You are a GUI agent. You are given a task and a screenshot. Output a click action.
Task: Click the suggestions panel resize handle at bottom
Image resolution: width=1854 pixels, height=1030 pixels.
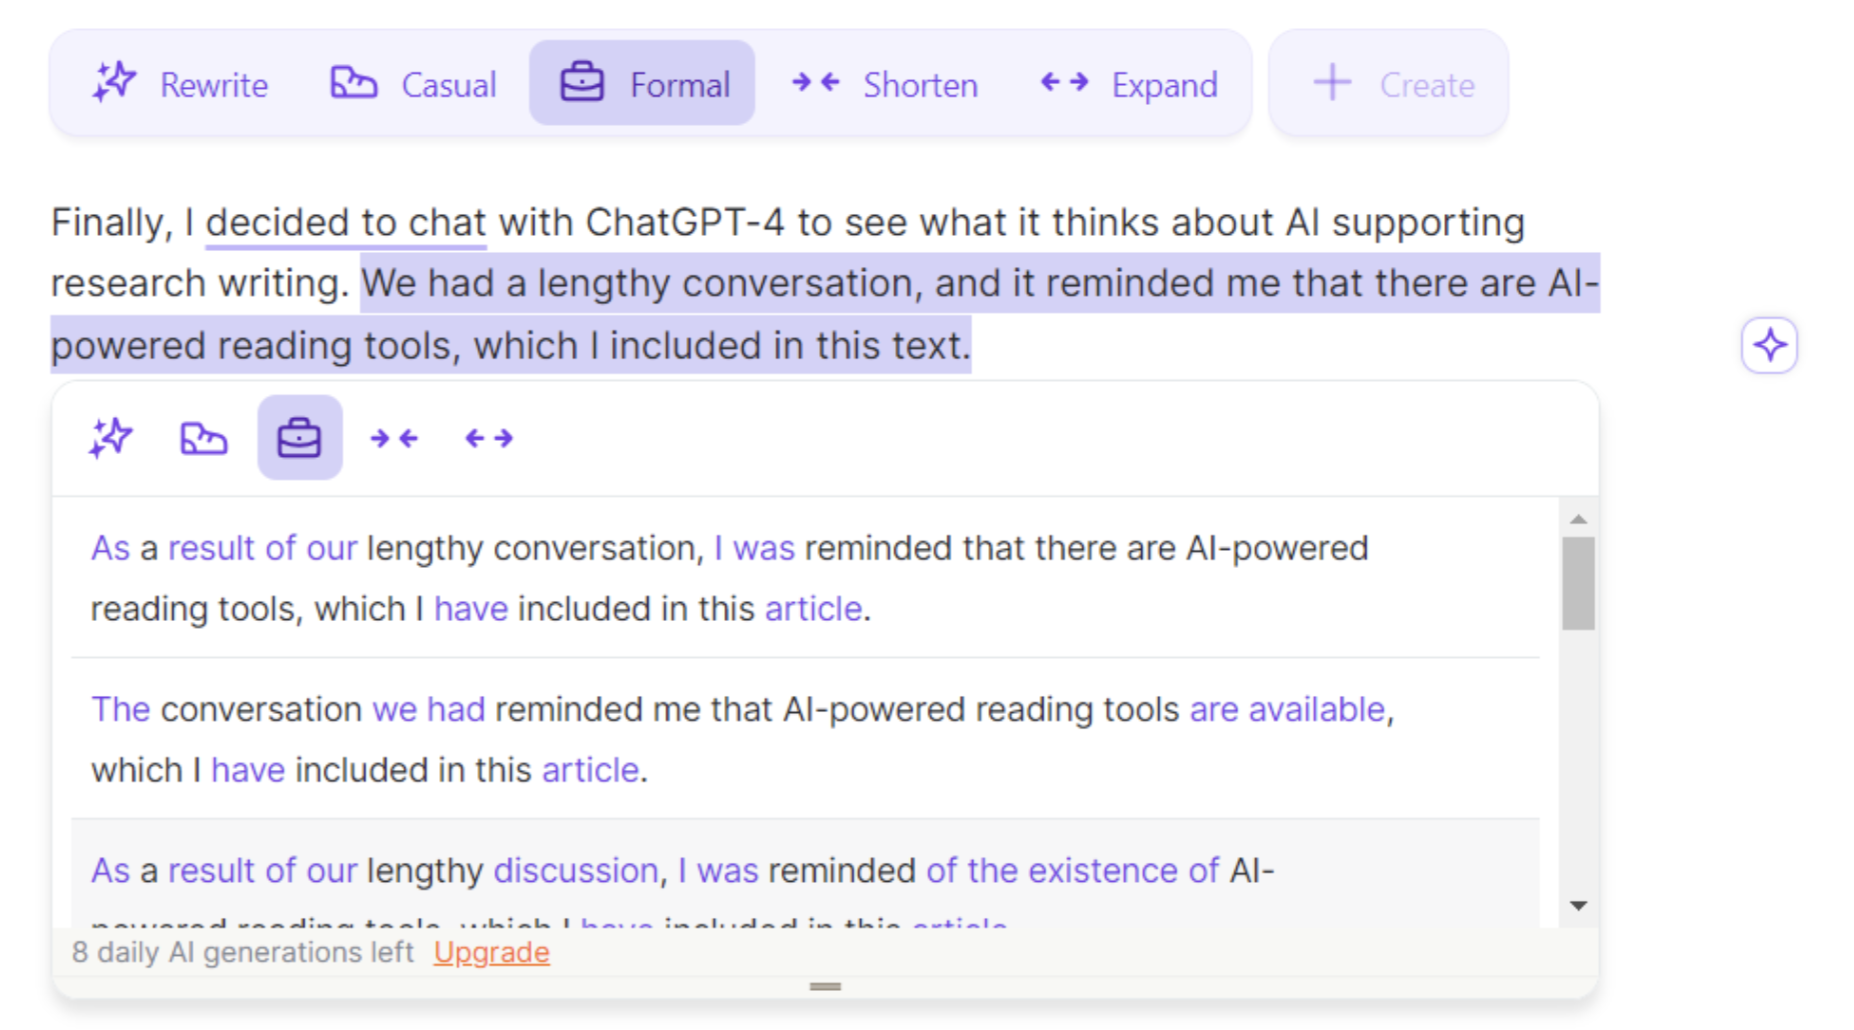(x=825, y=987)
